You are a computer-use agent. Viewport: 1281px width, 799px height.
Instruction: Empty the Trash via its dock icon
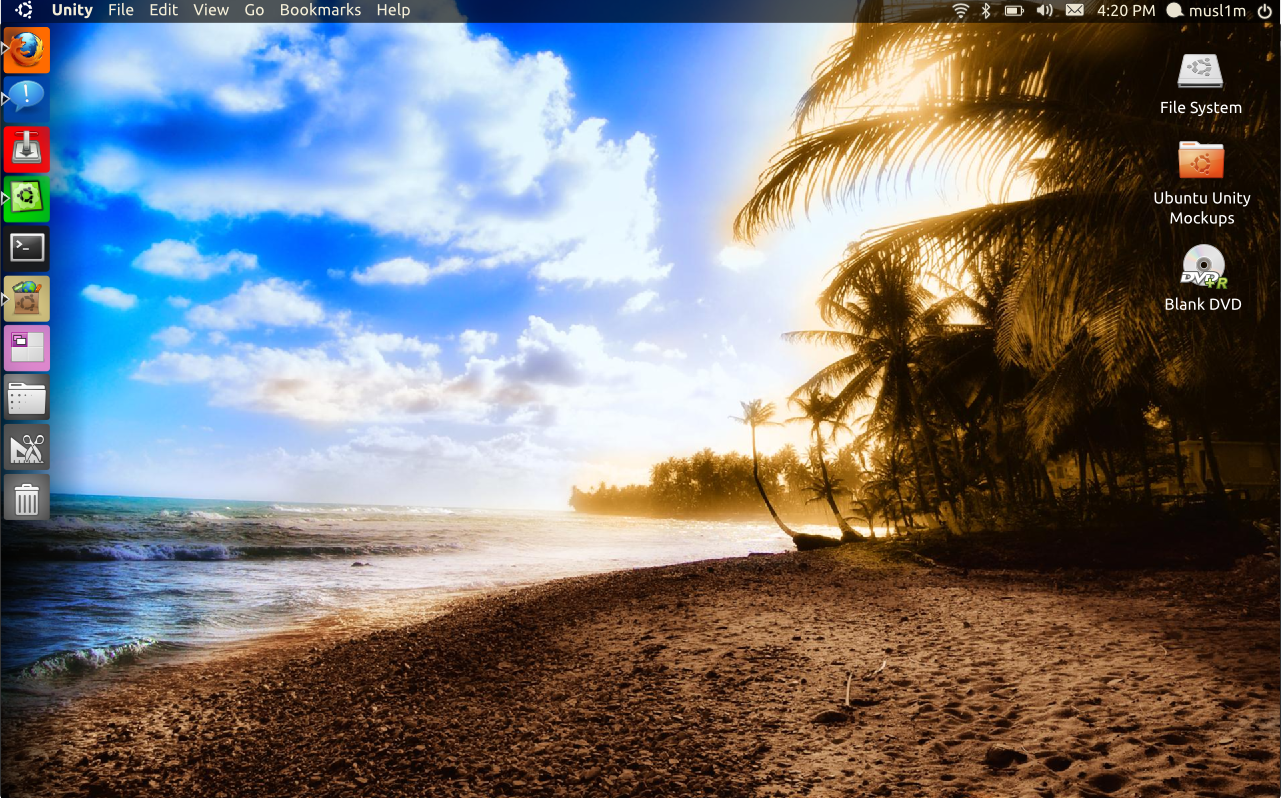26,497
